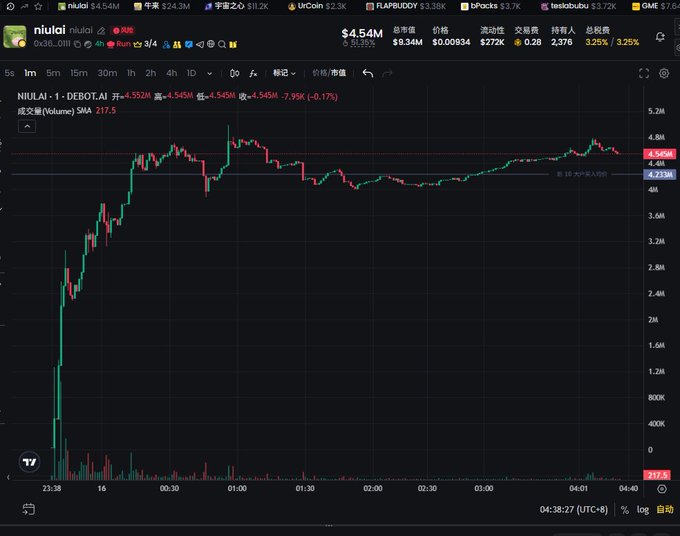Click the price value $0.00934
Image resolution: width=680 pixels, height=536 pixels.
(x=451, y=42)
